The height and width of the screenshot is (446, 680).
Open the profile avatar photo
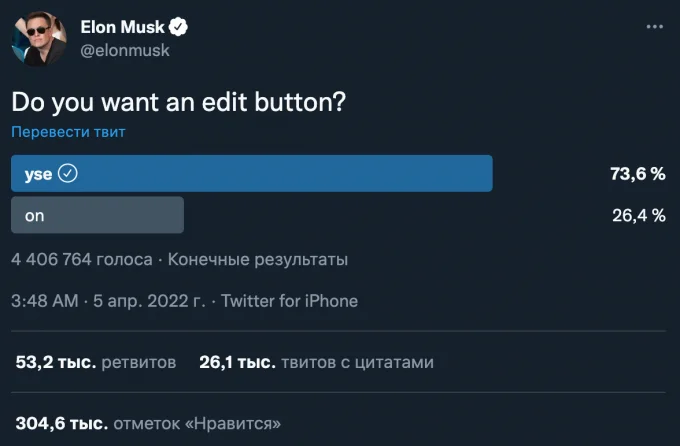pos(39,39)
